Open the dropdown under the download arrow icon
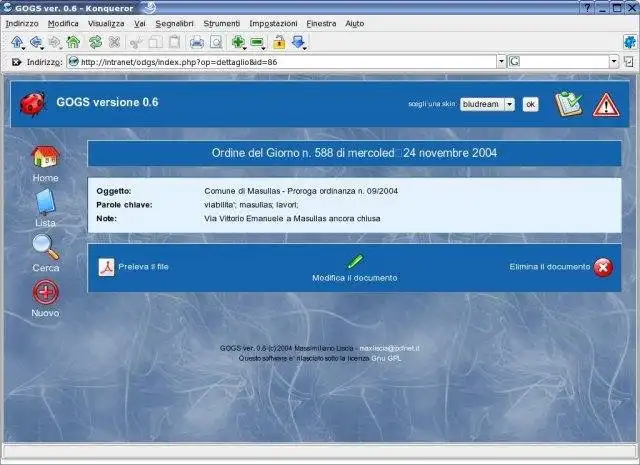The height and width of the screenshot is (465, 640). click(305, 49)
